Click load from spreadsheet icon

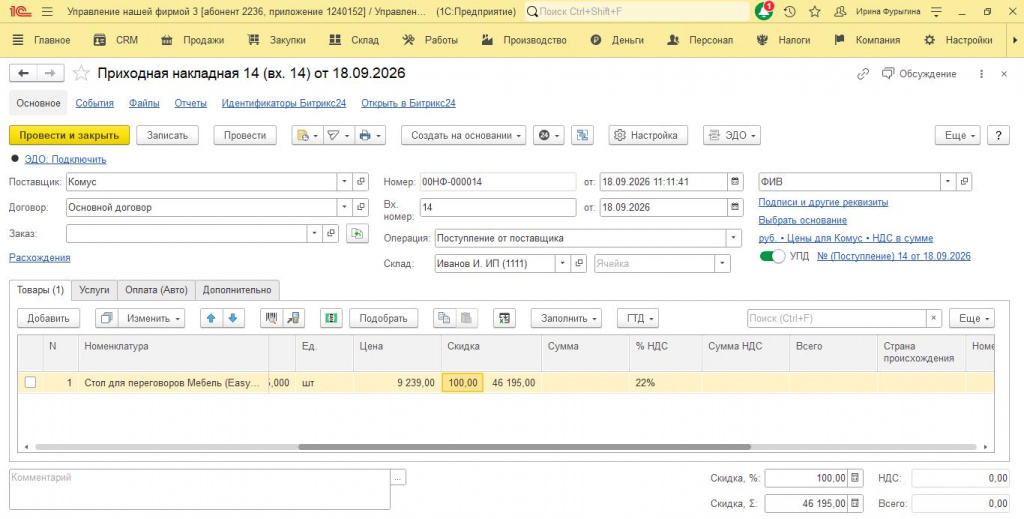click(x=504, y=318)
